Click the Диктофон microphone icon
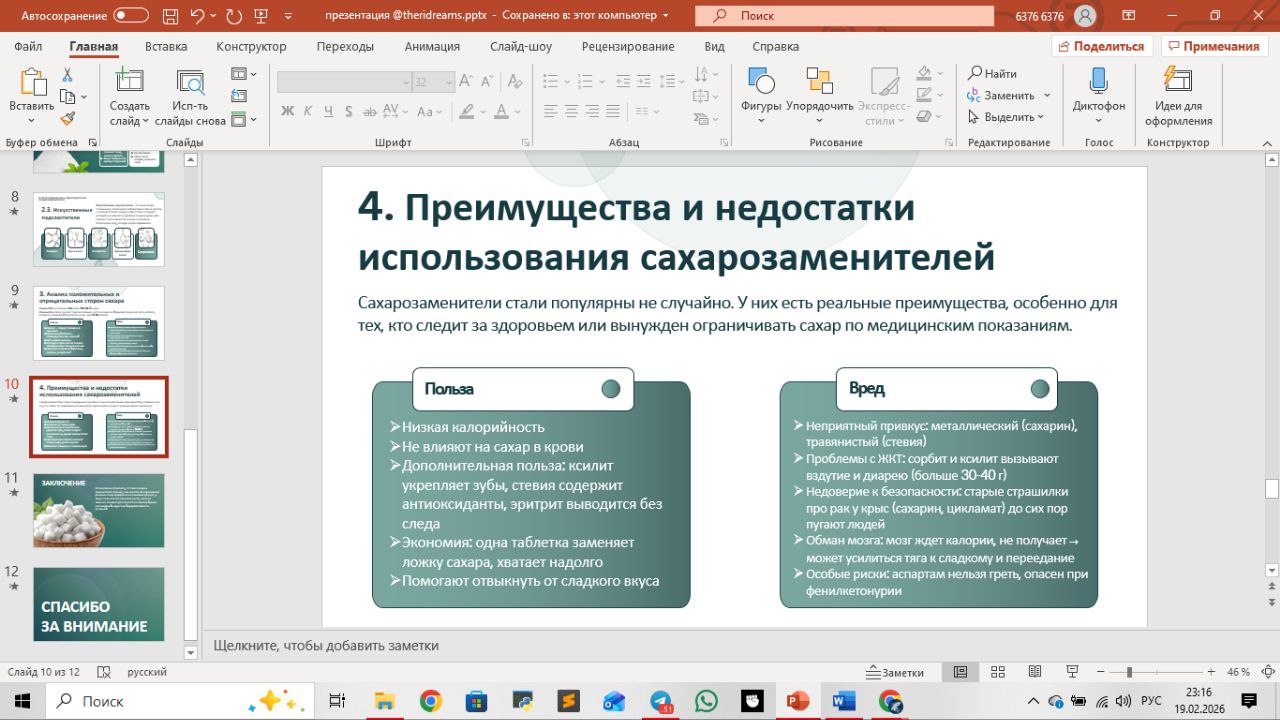This screenshot has height=720, width=1280. [1098, 82]
